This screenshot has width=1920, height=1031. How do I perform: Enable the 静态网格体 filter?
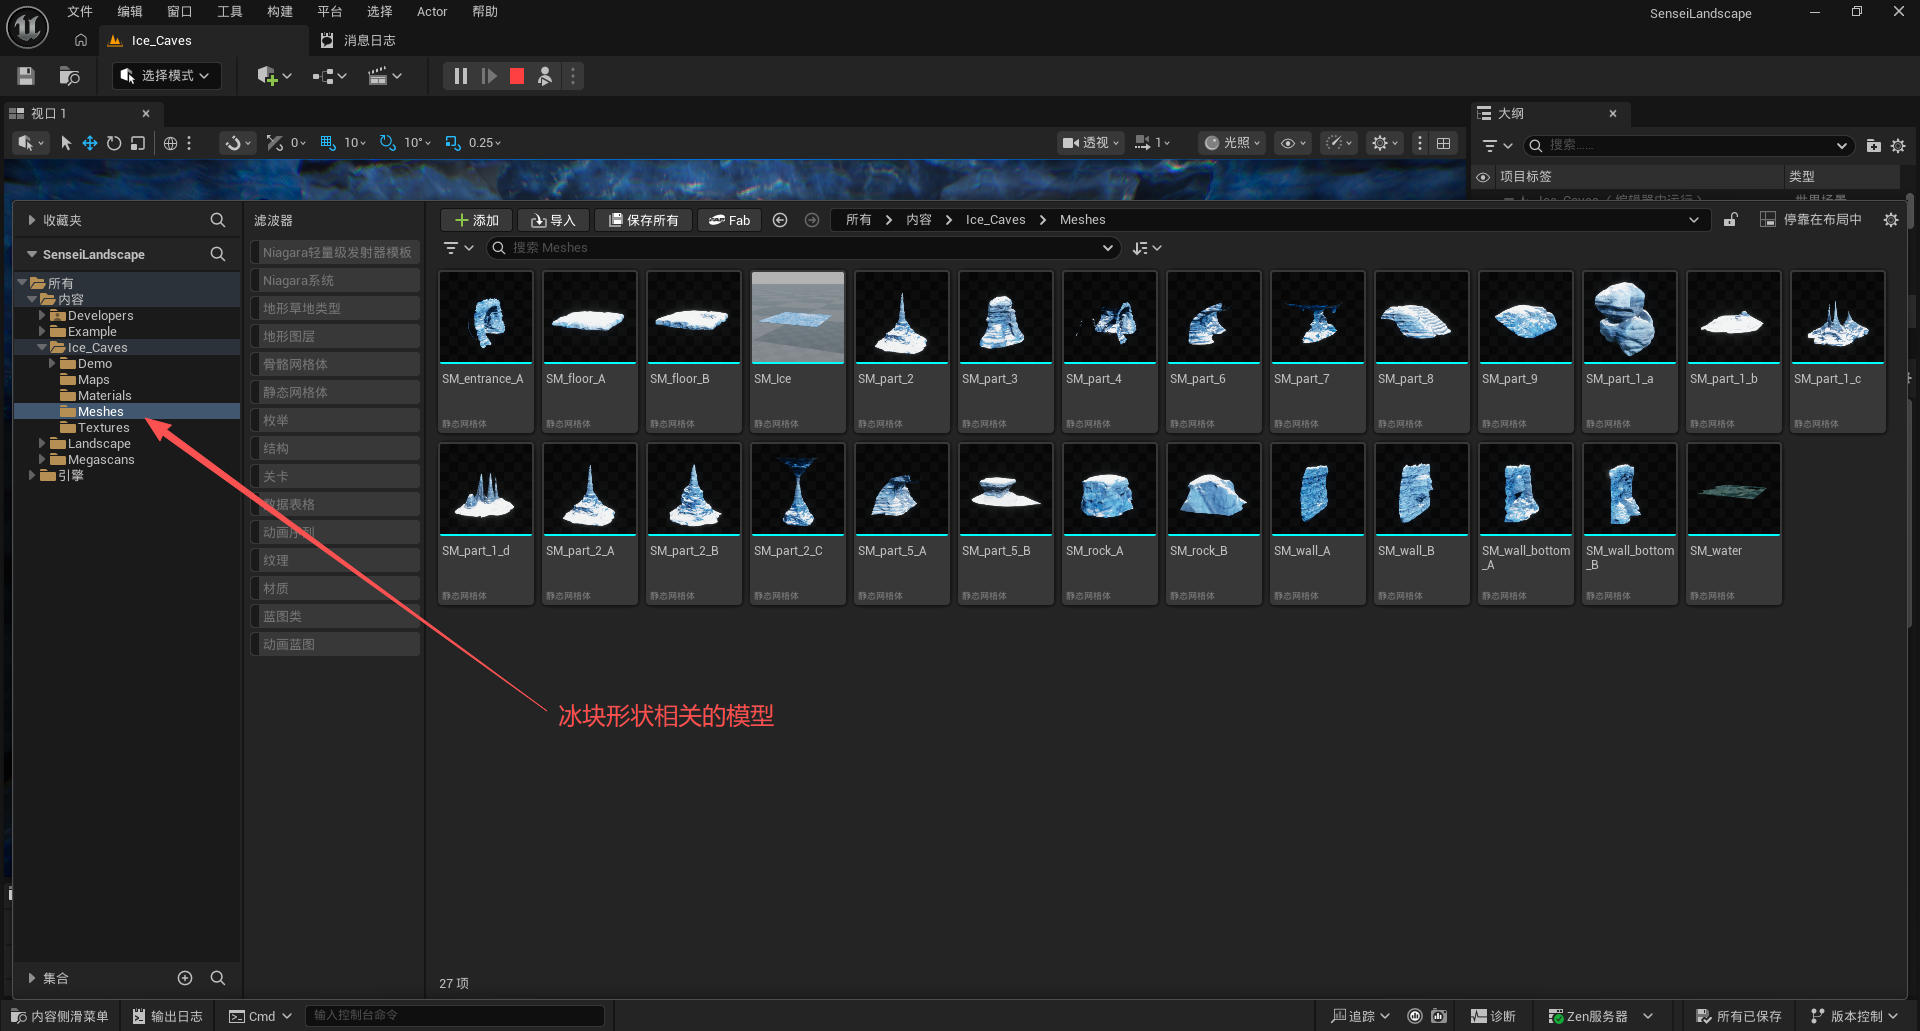[335, 392]
